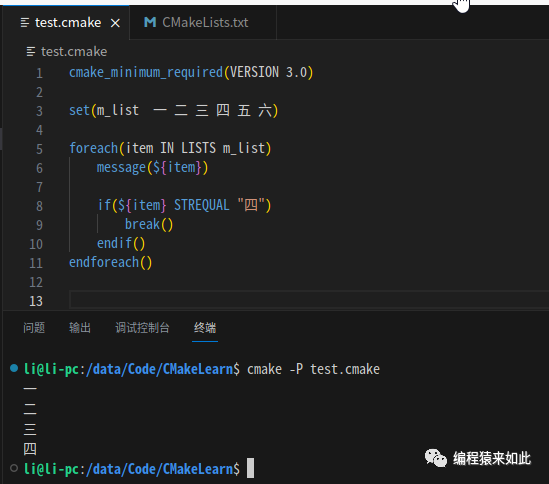Click 'VERSION 3.0' text in line 1
The image size is (549, 484).
click(268, 72)
